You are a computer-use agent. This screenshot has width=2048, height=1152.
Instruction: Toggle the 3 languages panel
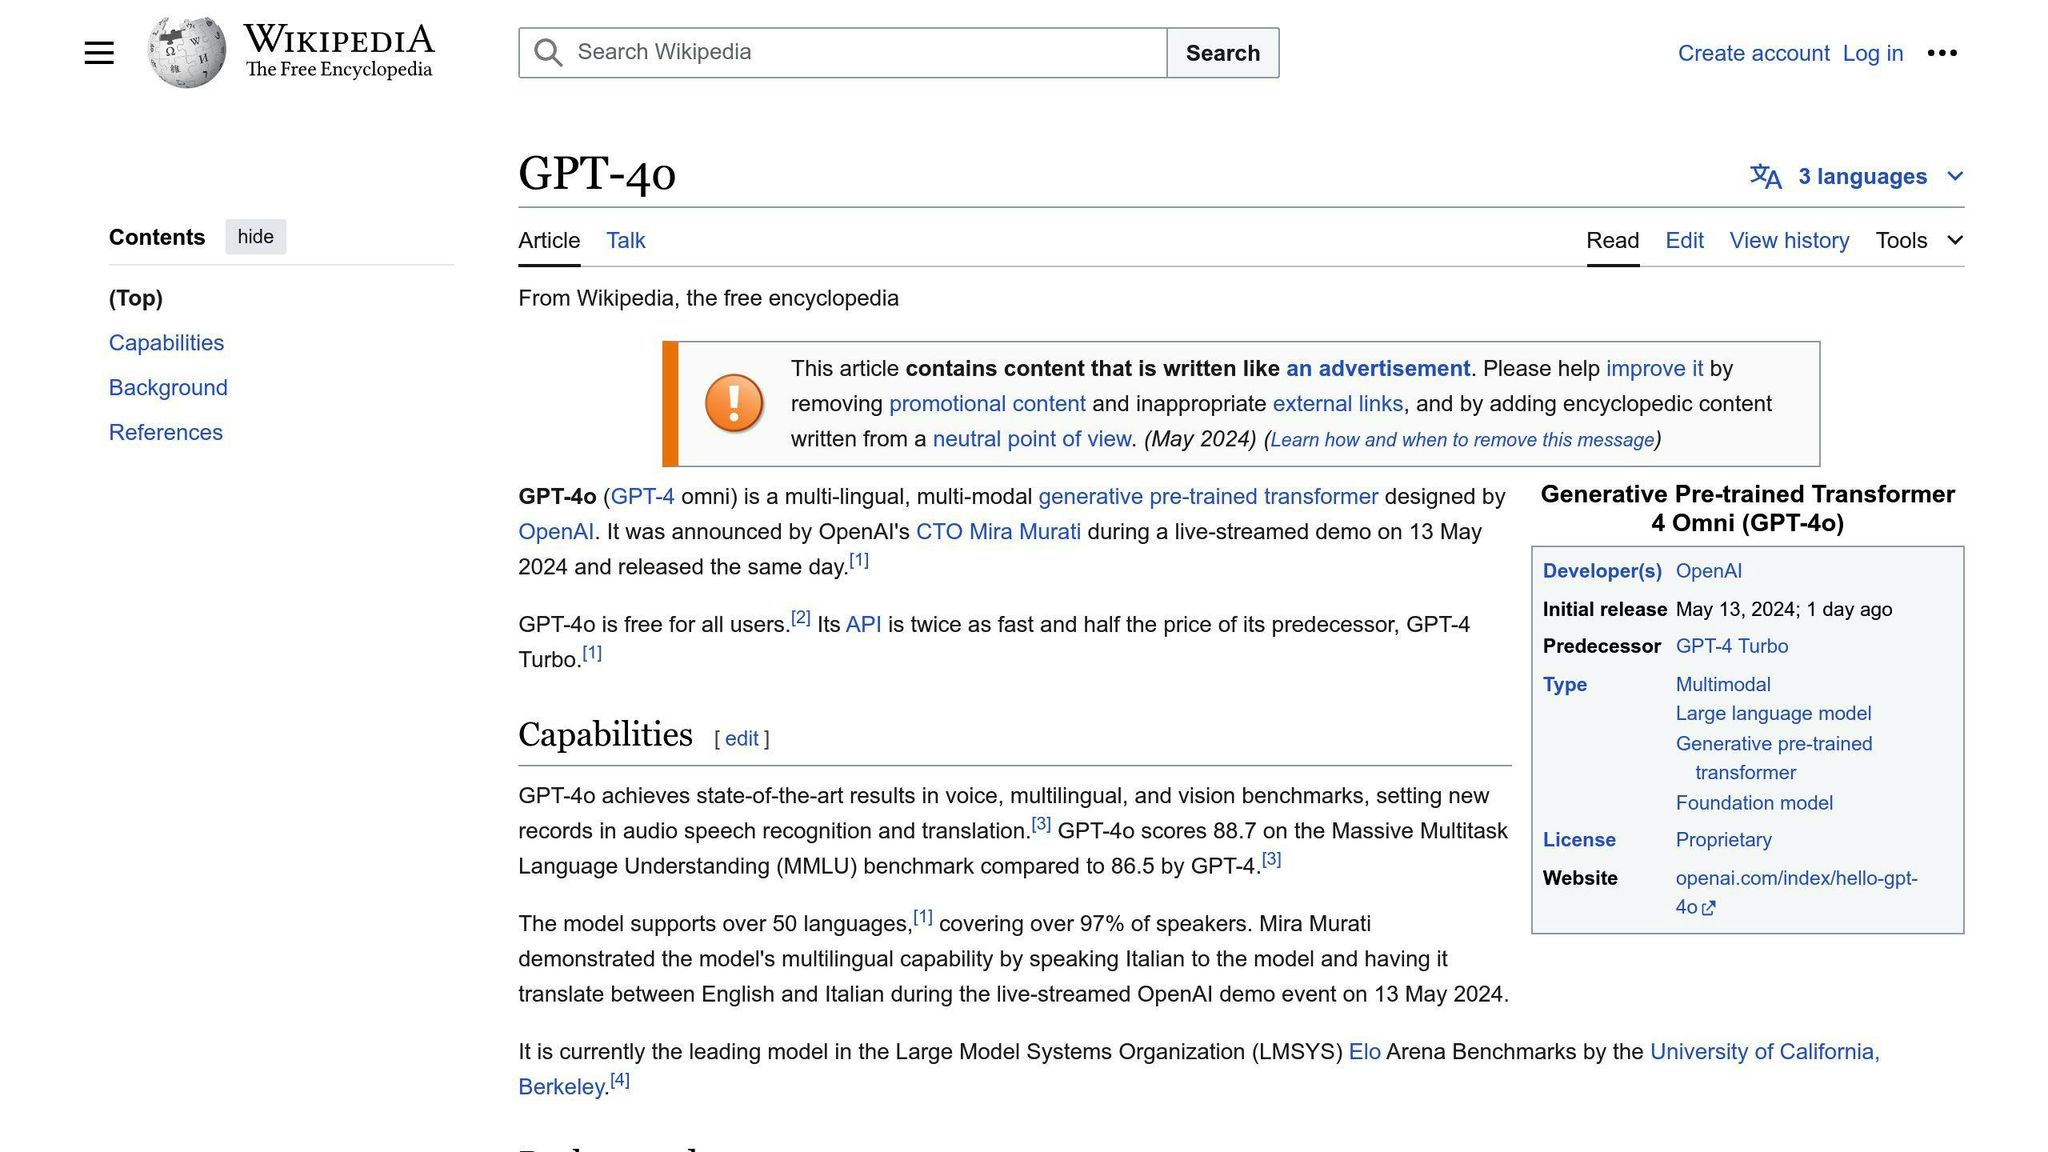pyautogui.click(x=1862, y=176)
